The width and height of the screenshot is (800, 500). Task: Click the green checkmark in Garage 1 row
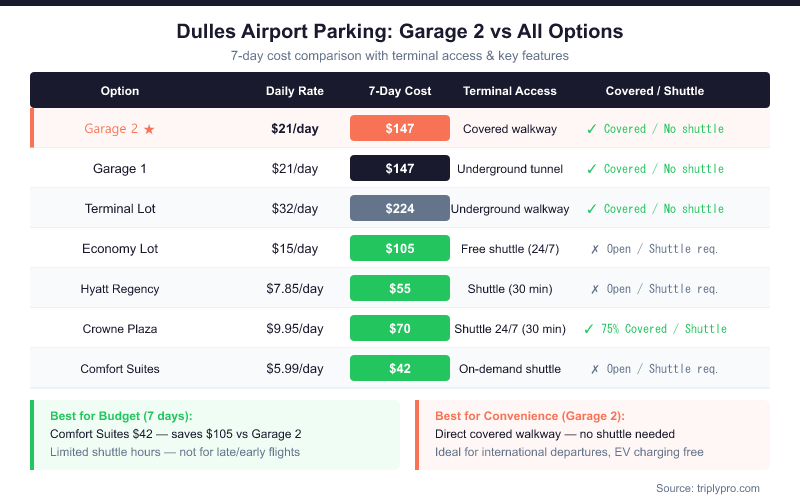pyautogui.click(x=592, y=169)
